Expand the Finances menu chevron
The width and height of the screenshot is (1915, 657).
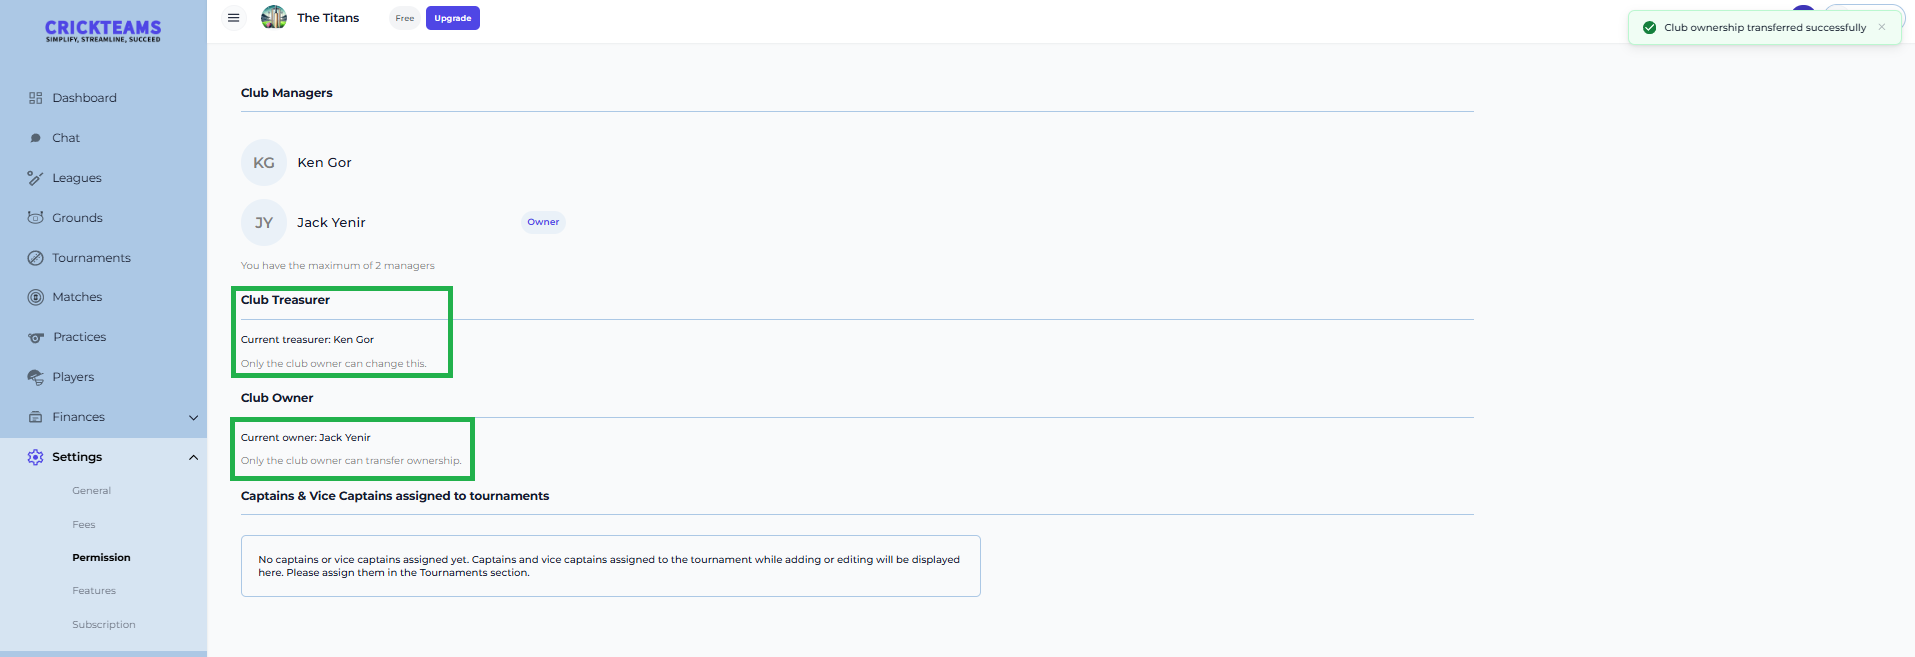193,418
